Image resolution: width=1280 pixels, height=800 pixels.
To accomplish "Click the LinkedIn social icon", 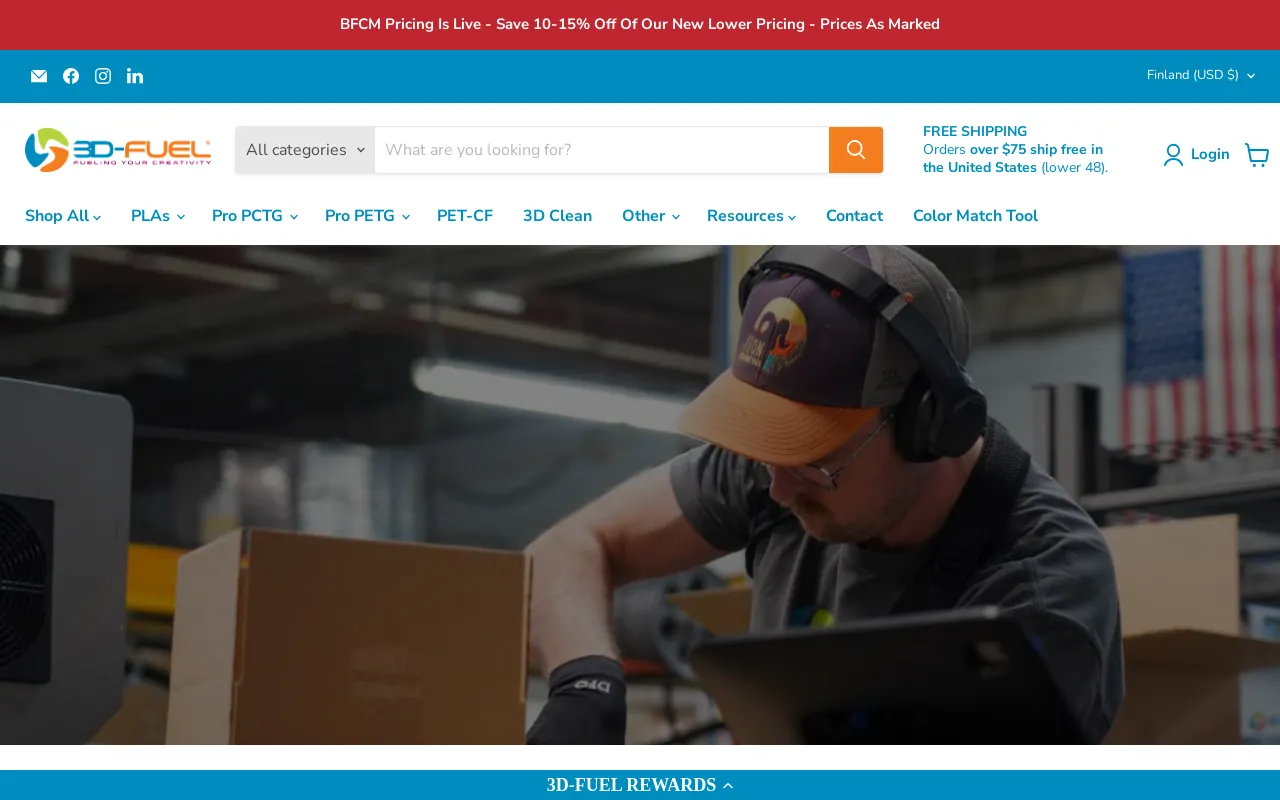I will point(135,76).
